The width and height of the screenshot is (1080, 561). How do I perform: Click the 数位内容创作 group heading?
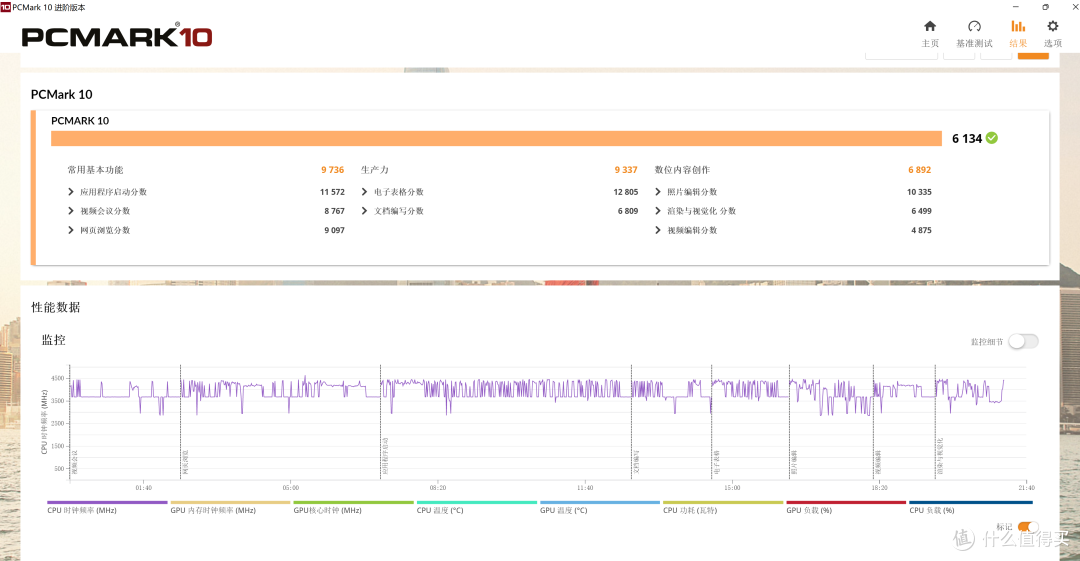tap(682, 170)
